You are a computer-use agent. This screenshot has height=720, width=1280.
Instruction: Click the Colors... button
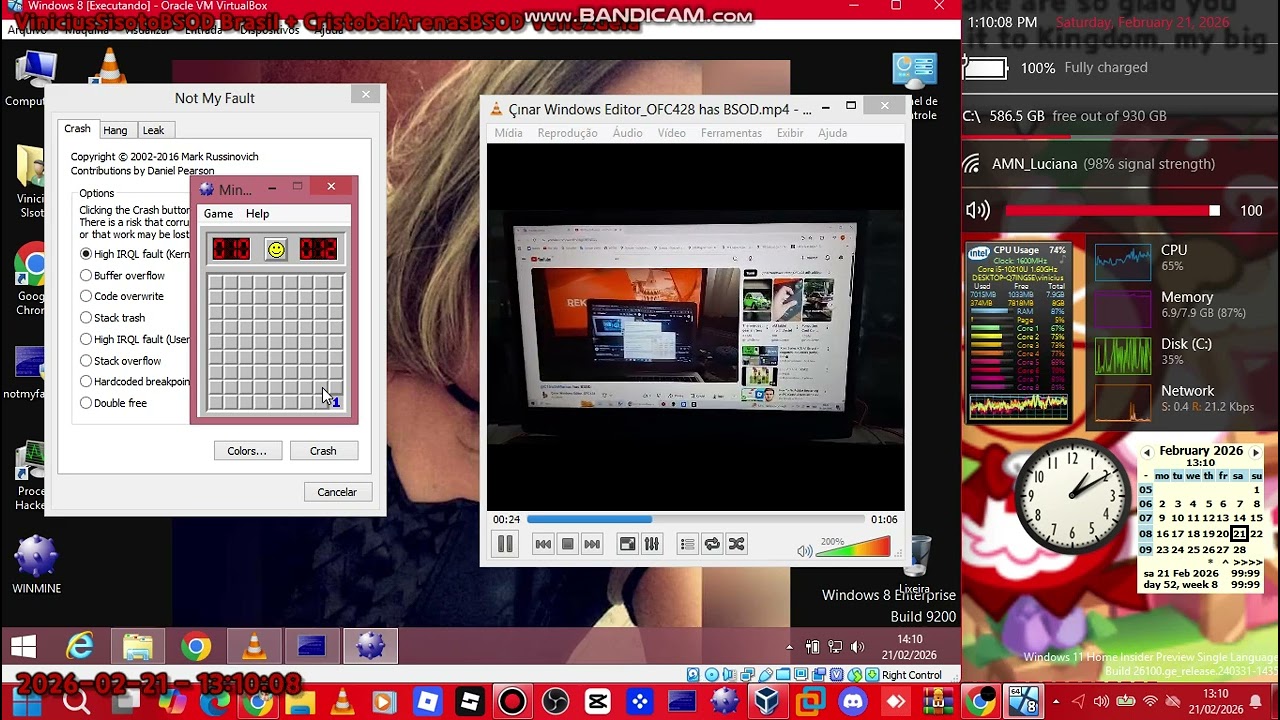pyautogui.click(x=247, y=451)
